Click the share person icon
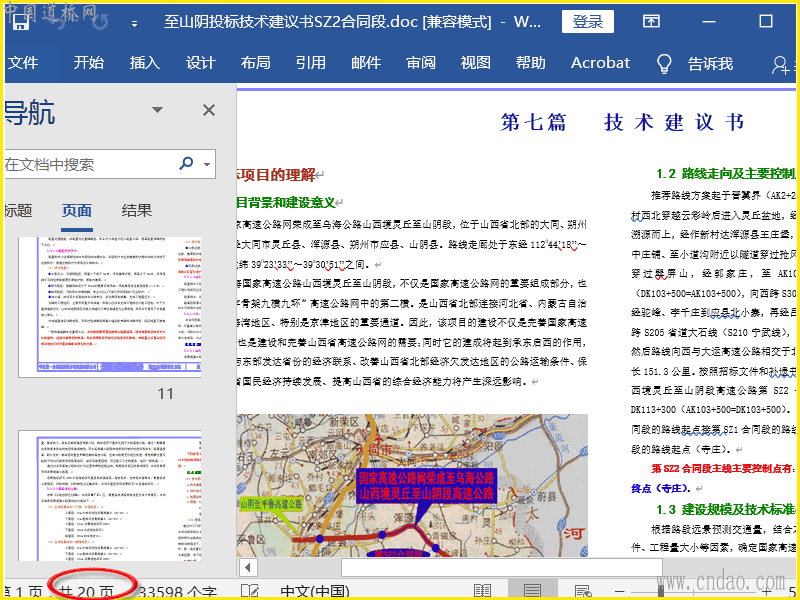 (782, 64)
